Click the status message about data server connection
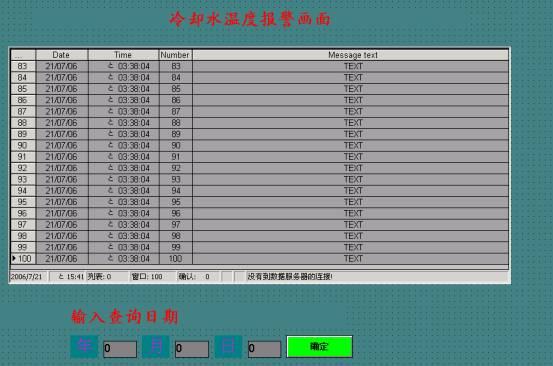553x366 pixels. click(x=290, y=277)
